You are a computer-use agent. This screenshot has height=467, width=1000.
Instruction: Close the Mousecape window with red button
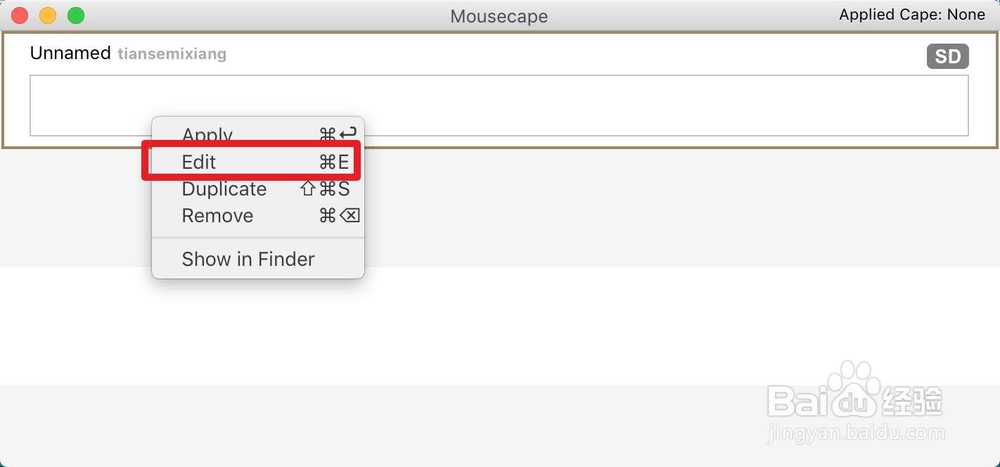point(20,15)
